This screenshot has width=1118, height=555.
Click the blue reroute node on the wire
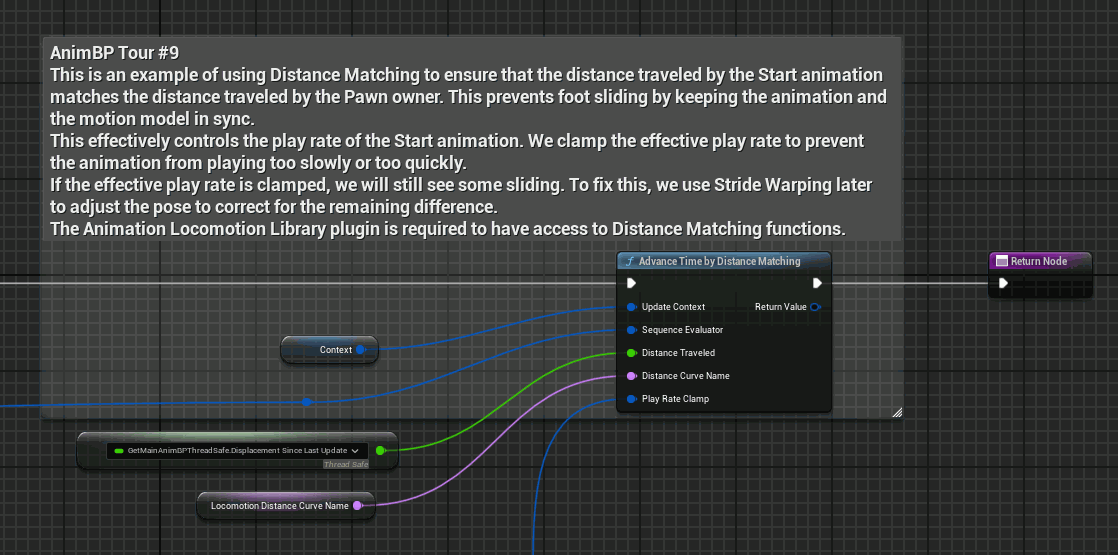pos(307,402)
